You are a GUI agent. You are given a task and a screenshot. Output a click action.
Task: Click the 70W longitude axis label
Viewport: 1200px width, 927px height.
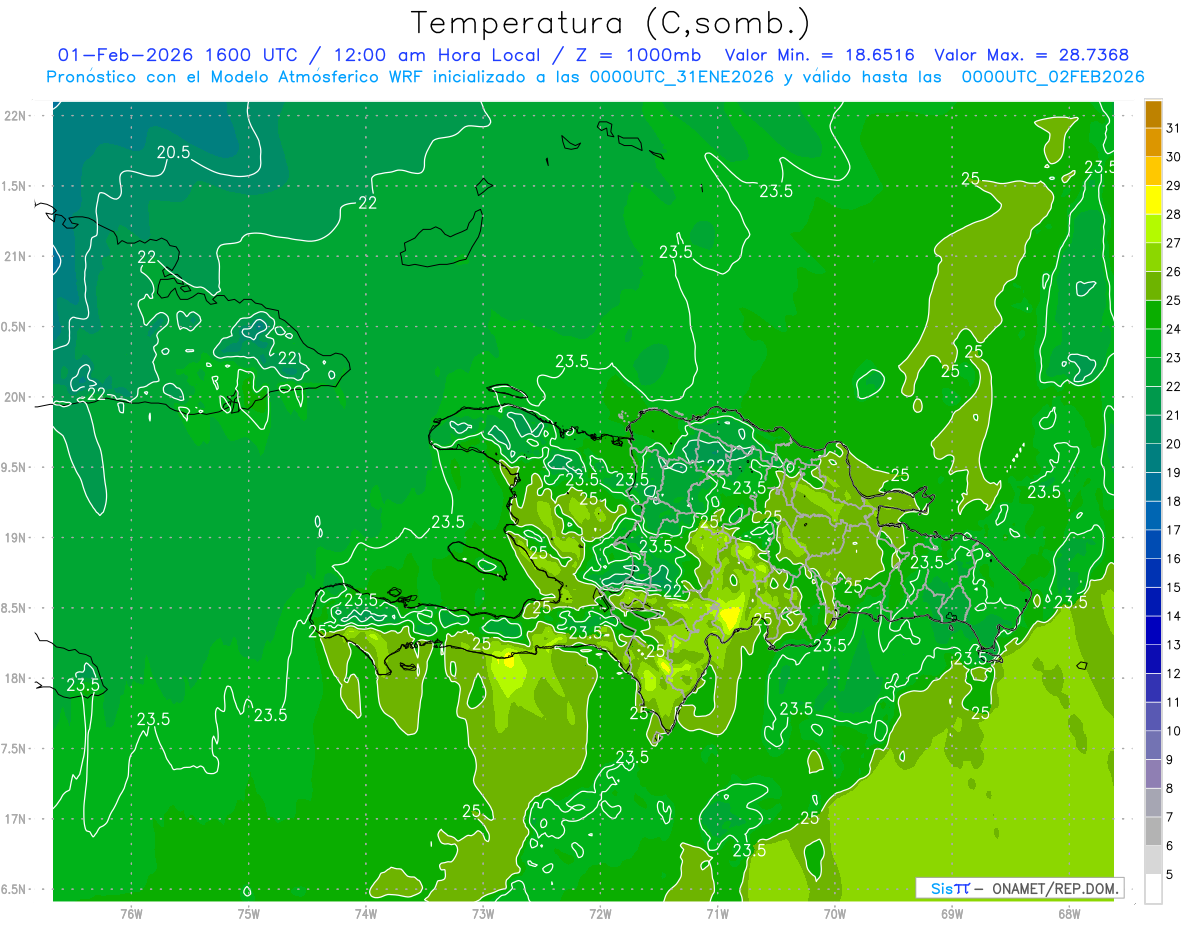[x=834, y=913]
